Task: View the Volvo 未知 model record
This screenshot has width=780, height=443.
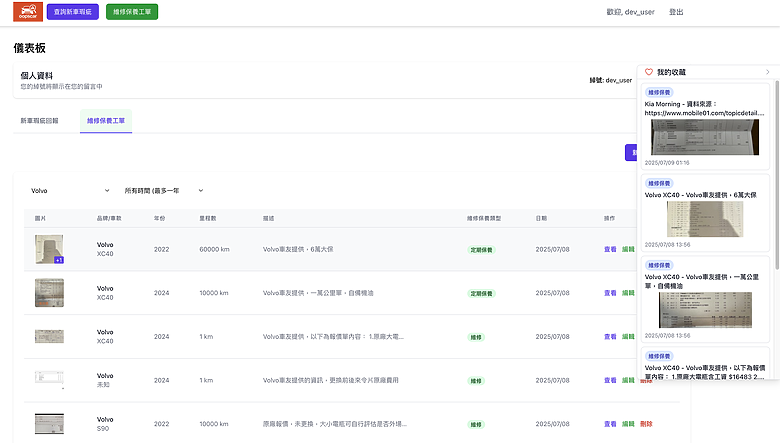Action: (610, 380)
